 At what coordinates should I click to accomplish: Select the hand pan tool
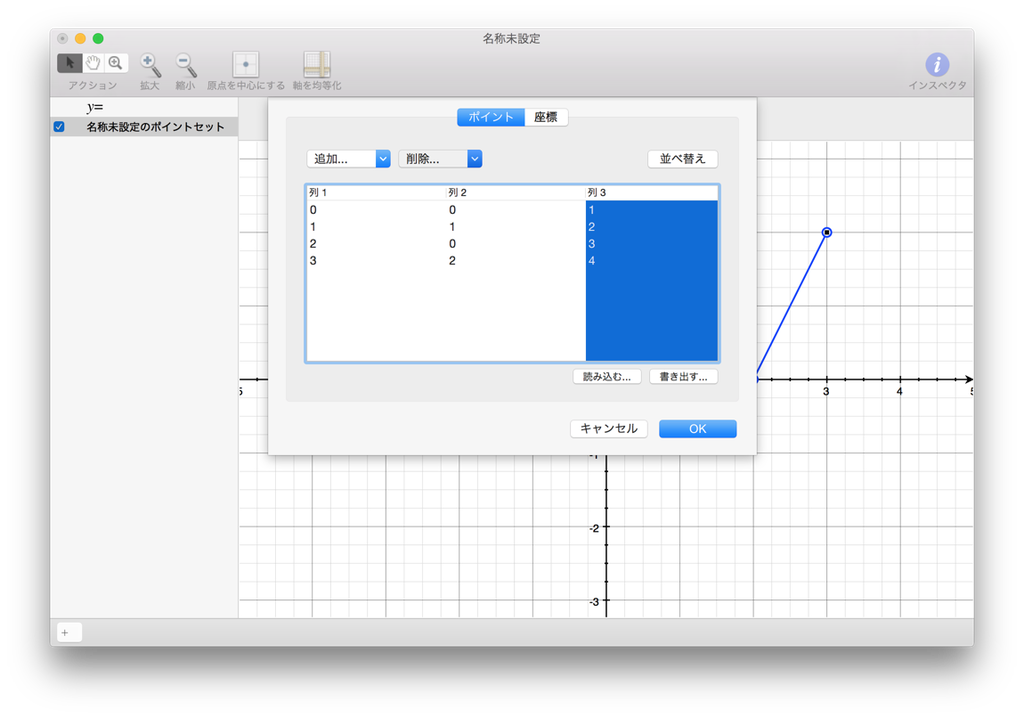pyautogui.click(x=91, y=62)
